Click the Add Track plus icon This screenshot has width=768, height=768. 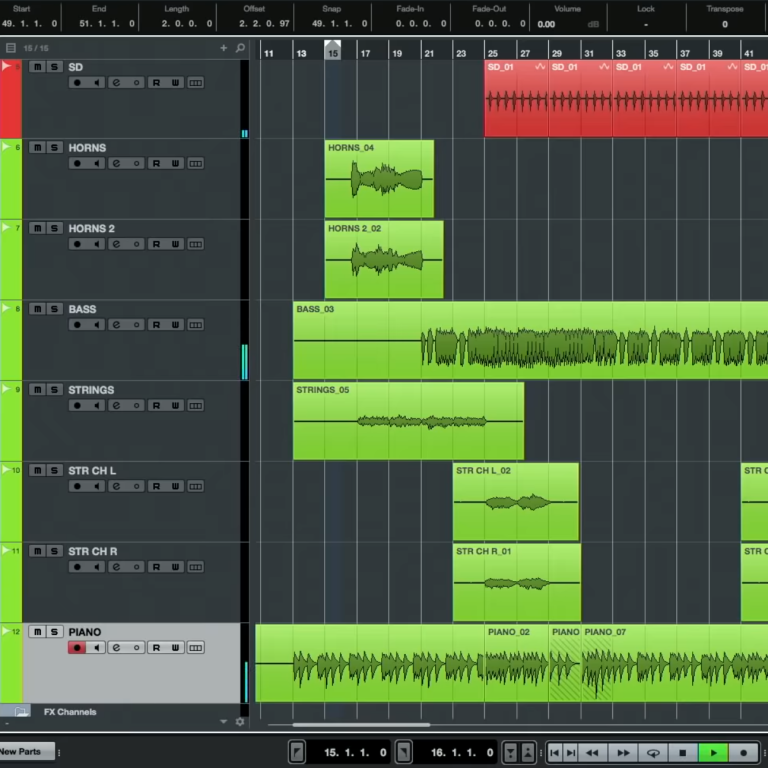tap(224, 48)
